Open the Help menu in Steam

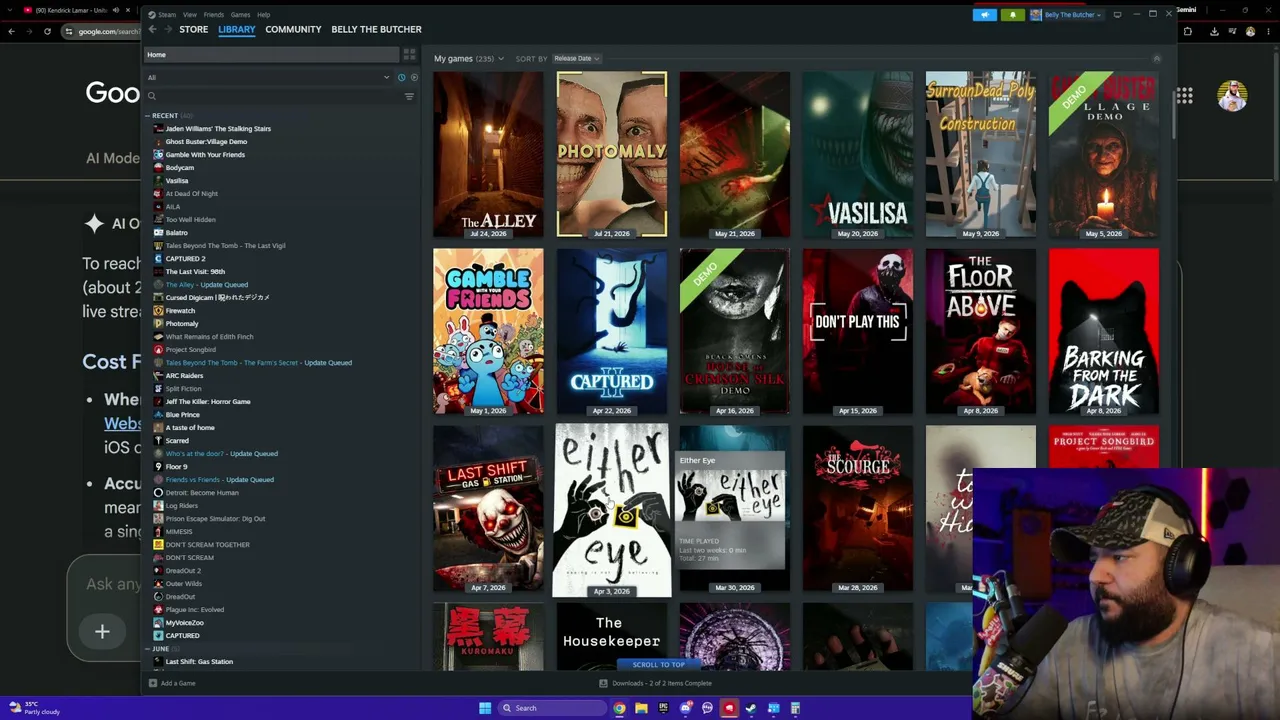[x=263, y=15]
